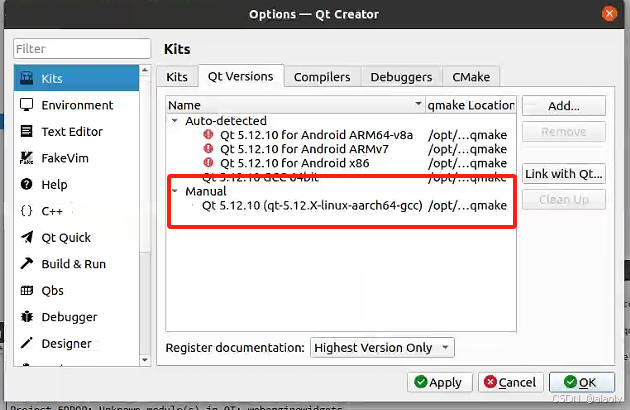This screenshot has width=630, height=410.
Task: Click the Clean Up button
Action: 564,199
